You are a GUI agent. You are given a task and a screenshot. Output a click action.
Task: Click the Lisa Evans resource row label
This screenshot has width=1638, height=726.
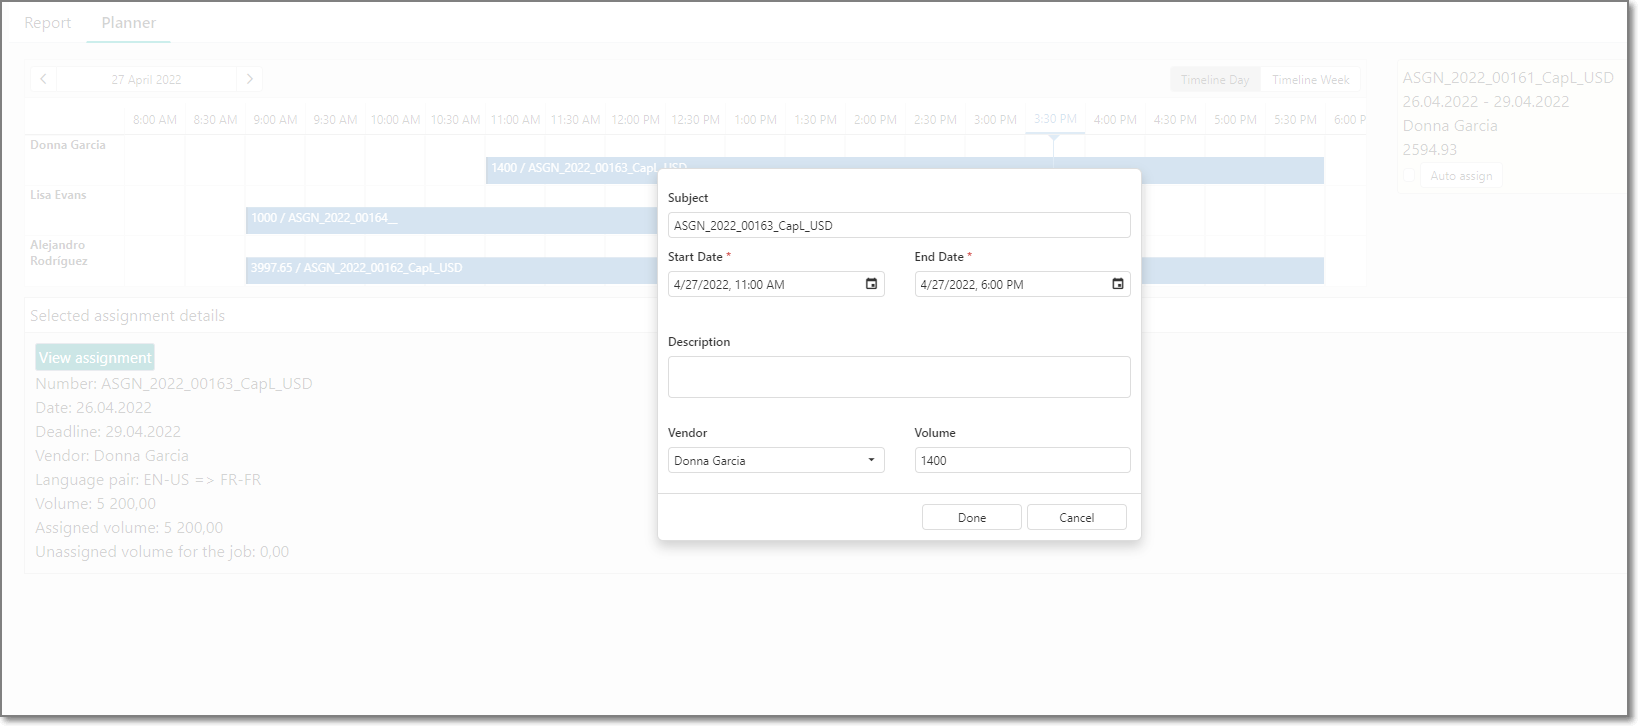point(58,195)
